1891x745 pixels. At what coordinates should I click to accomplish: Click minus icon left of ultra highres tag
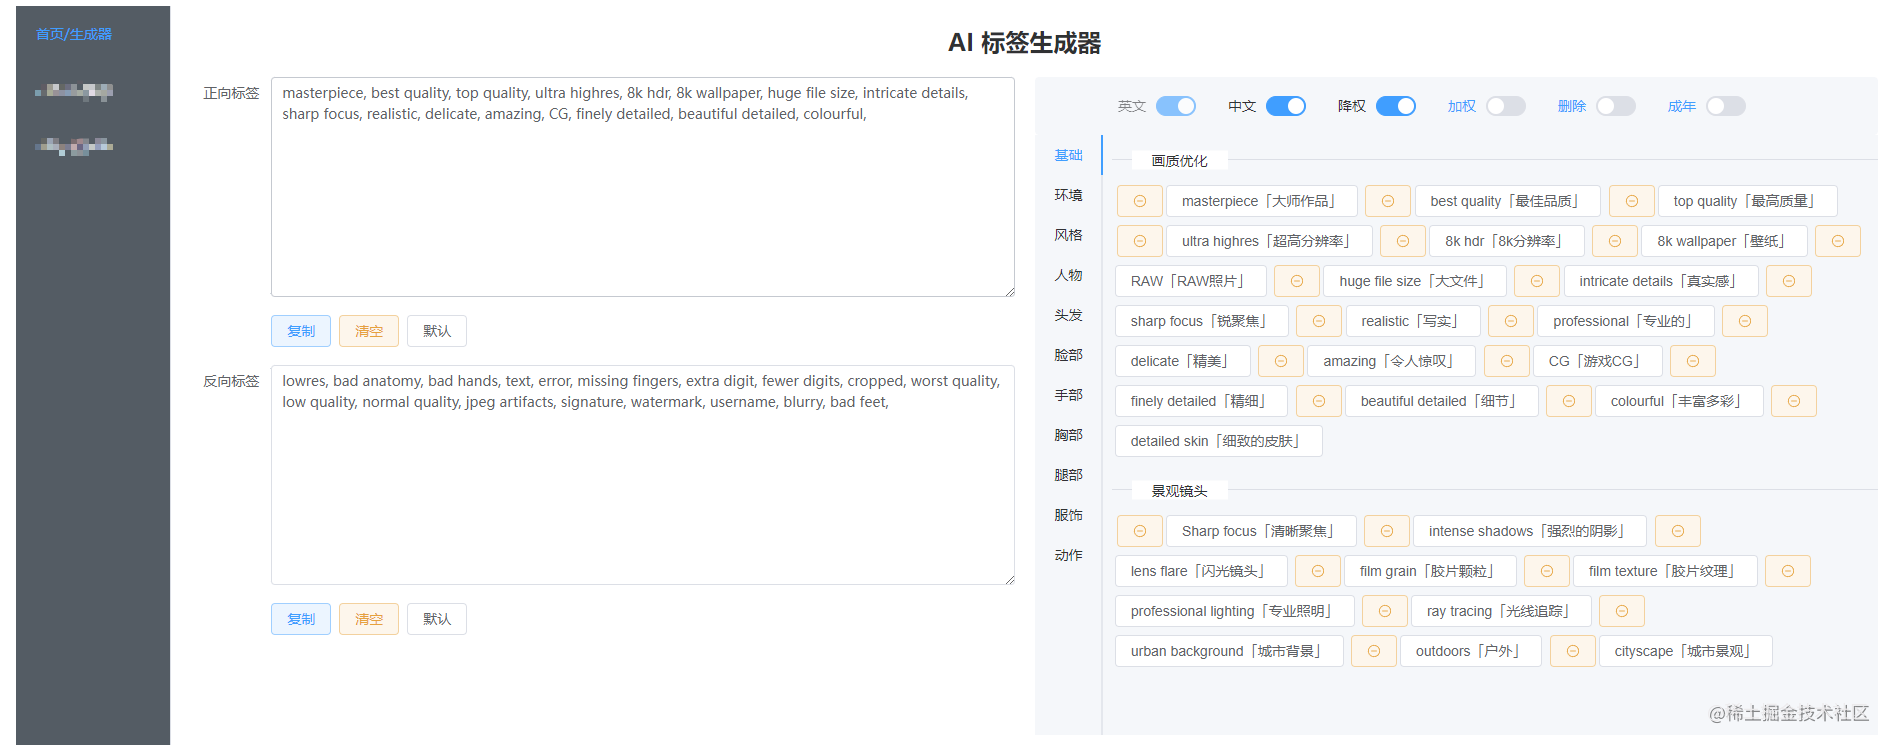pos(1139,241)
